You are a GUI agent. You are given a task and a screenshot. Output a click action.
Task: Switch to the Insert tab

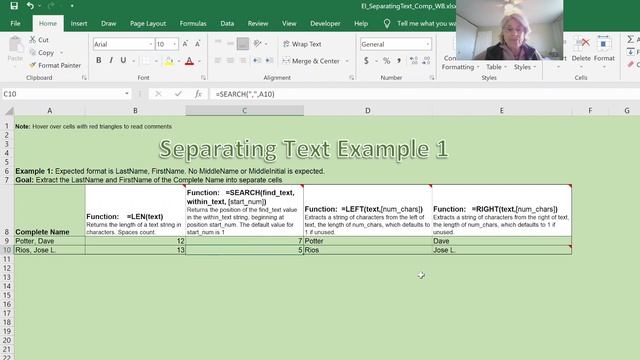pyautogui.click(x=79, y=23)
